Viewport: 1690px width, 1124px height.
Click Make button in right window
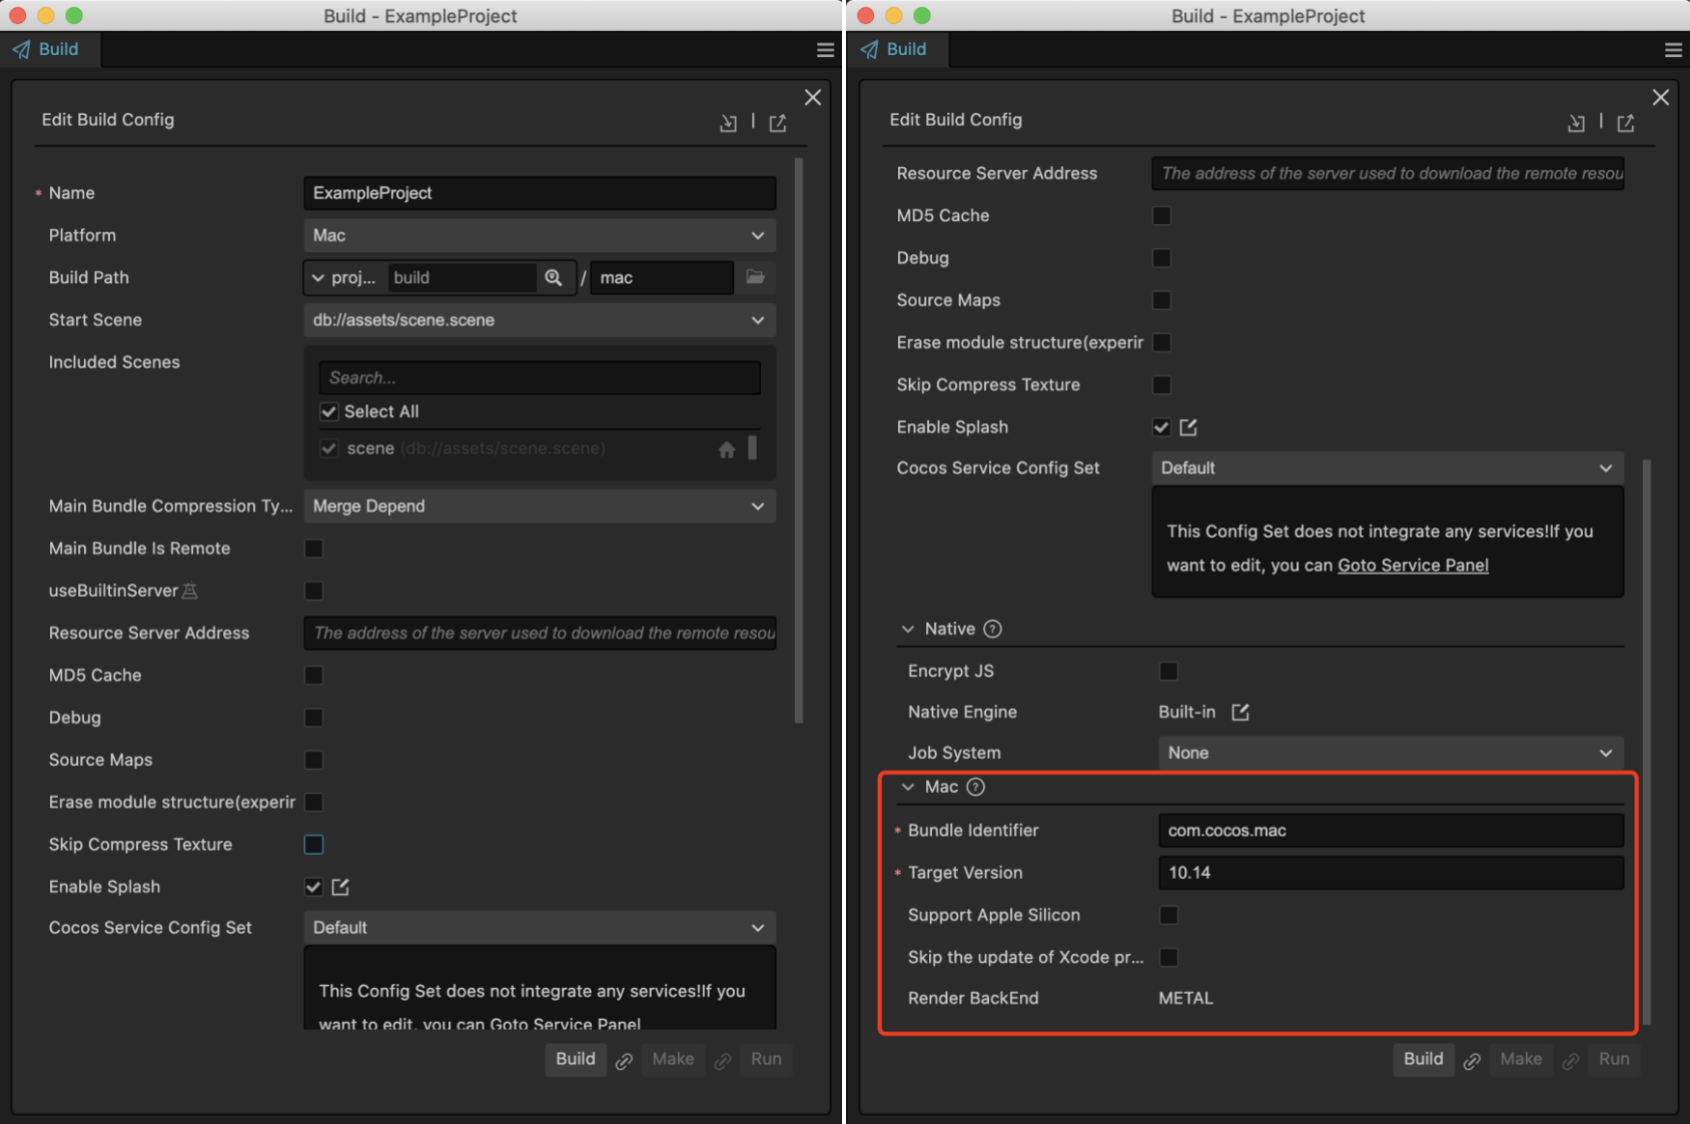[1521, 1059]
